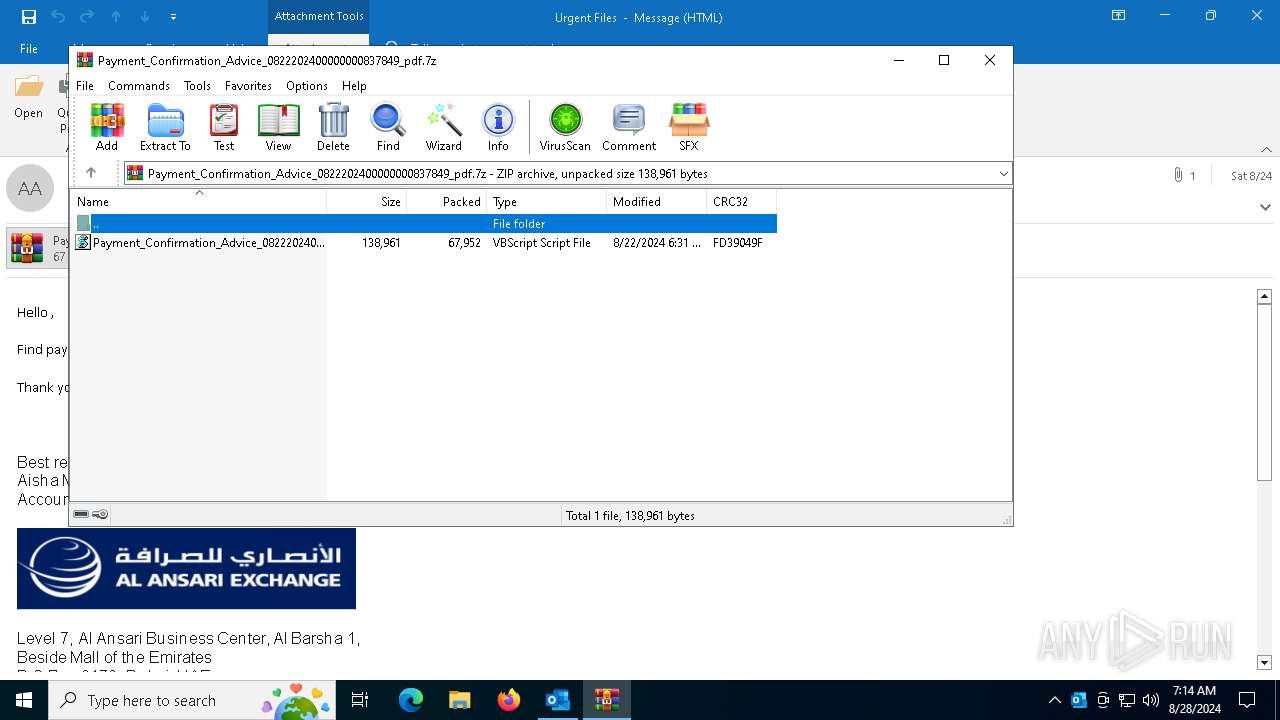Sort by Modified column header
Image resolution: width=1280 pixels, height=720 pixels.
tap(656, 201)
